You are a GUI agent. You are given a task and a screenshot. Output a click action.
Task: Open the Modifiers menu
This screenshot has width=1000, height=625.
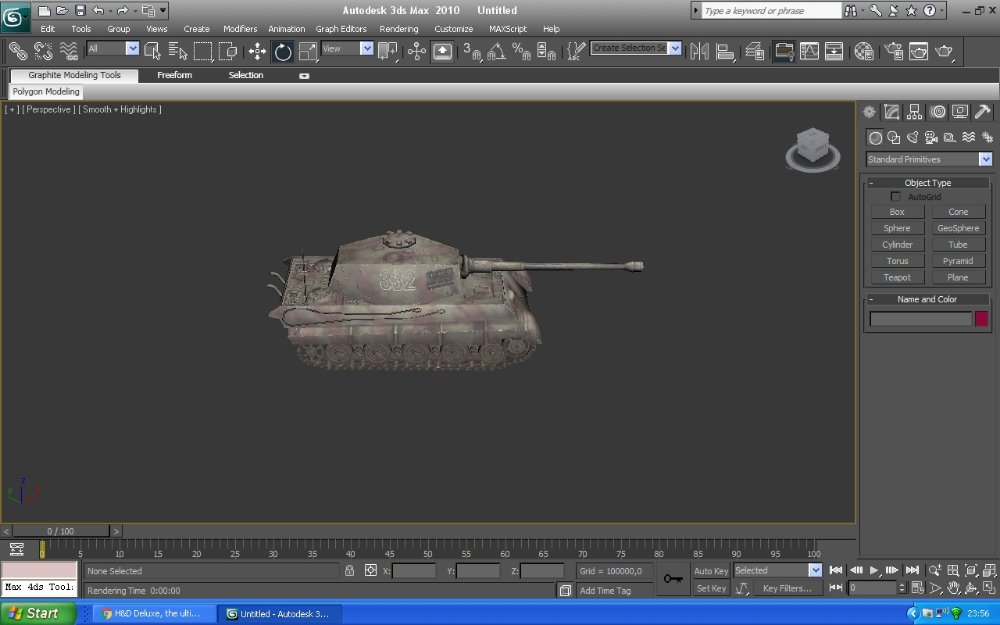click(239, 29)
